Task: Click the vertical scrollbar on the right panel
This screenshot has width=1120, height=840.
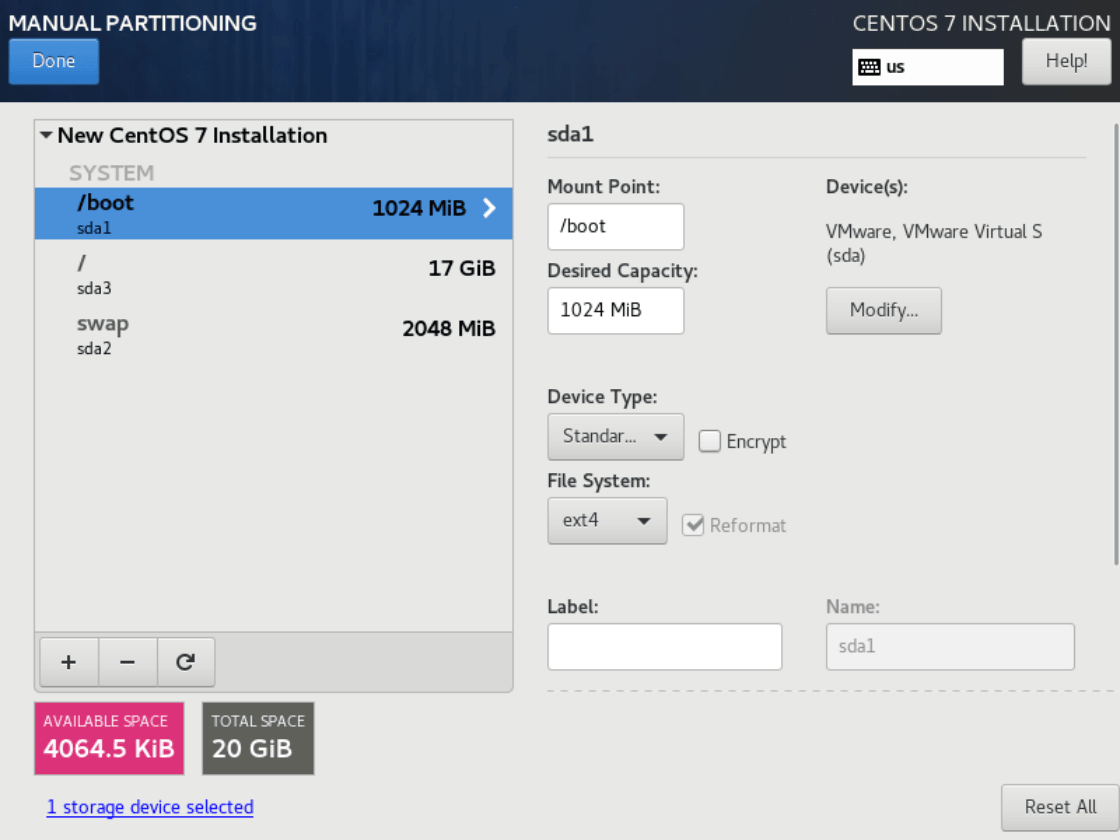Action: 1116,343
